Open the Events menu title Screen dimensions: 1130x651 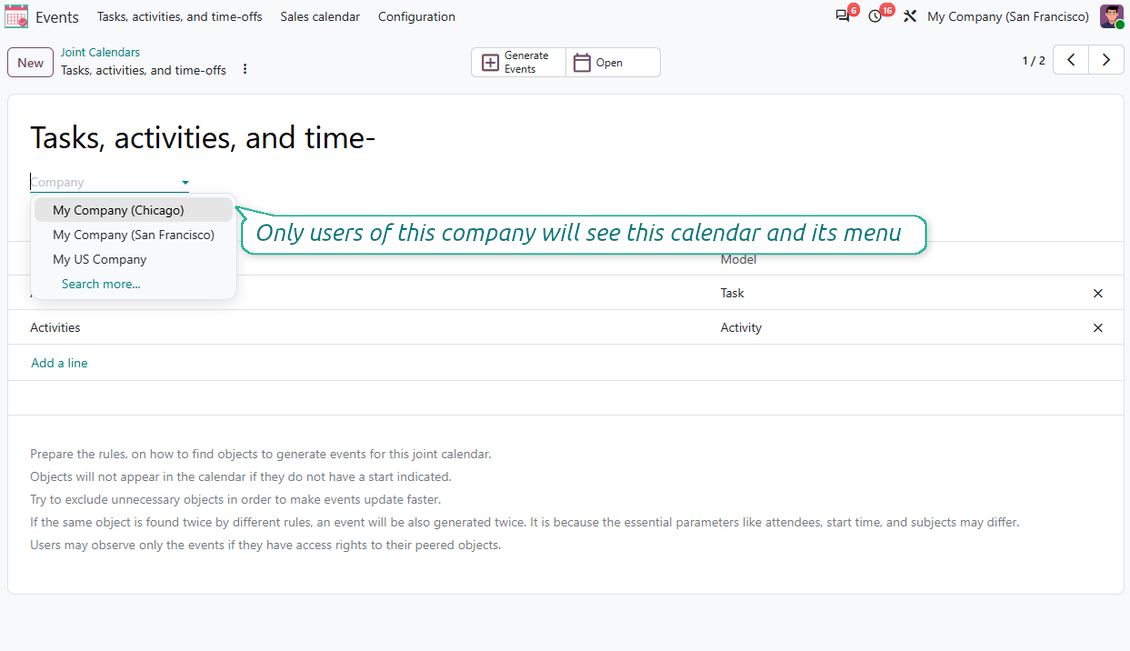57,17
